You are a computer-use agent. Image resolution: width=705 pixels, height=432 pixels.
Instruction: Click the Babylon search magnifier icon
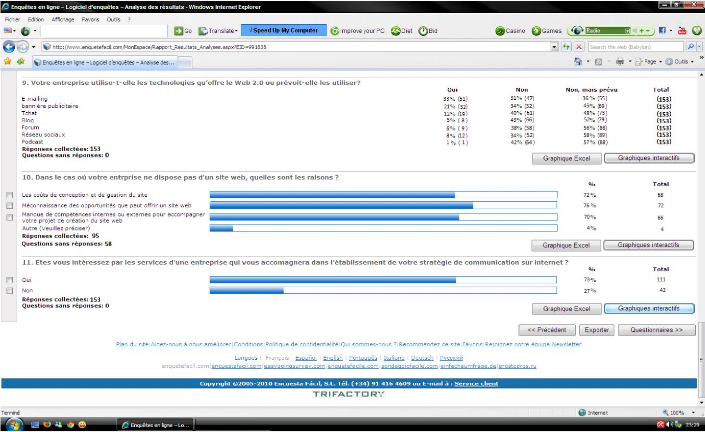pos(691,47)
